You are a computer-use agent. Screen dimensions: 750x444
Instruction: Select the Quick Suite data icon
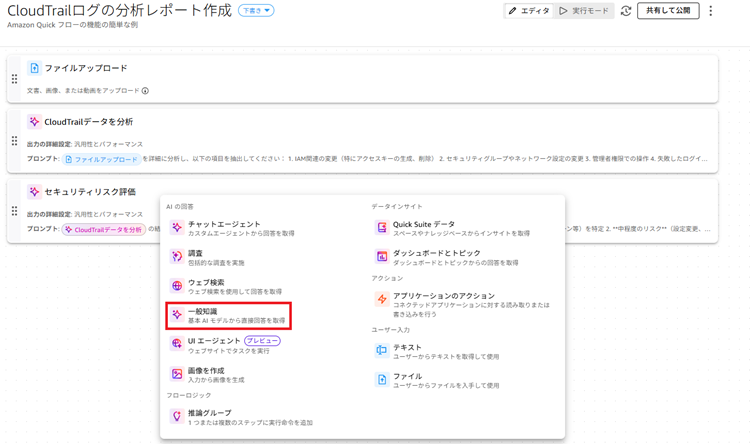point(381,228)
